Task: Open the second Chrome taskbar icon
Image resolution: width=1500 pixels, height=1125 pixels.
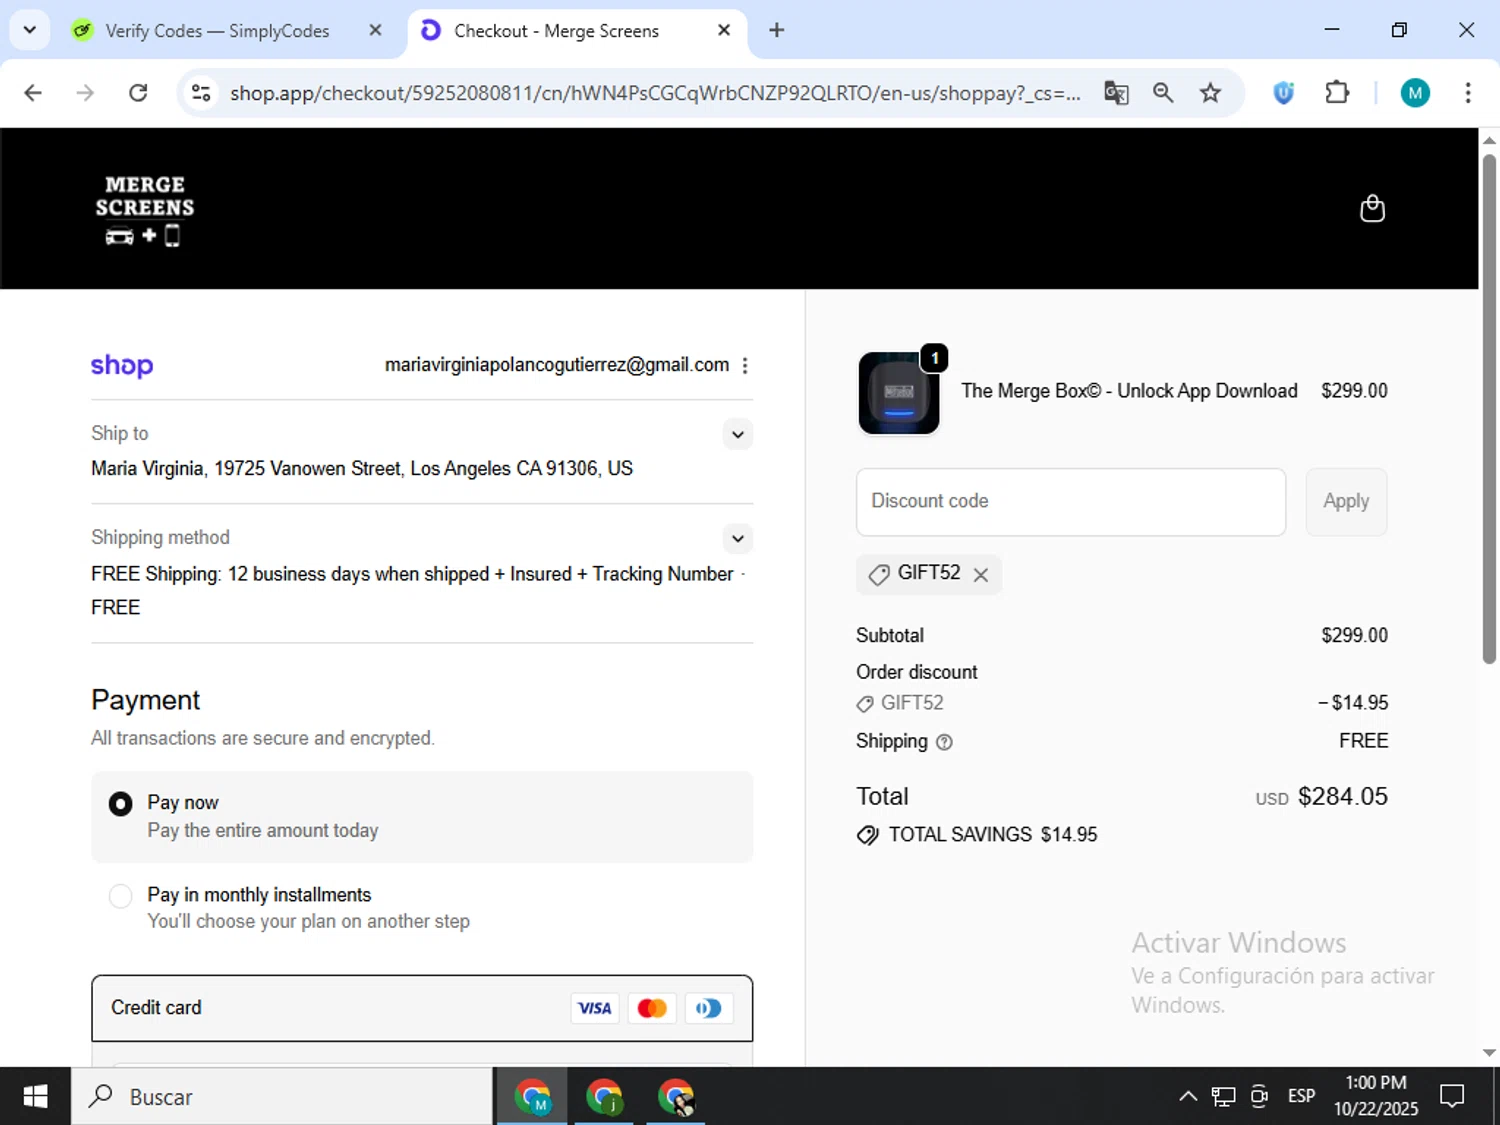Action: (604, 1097)
